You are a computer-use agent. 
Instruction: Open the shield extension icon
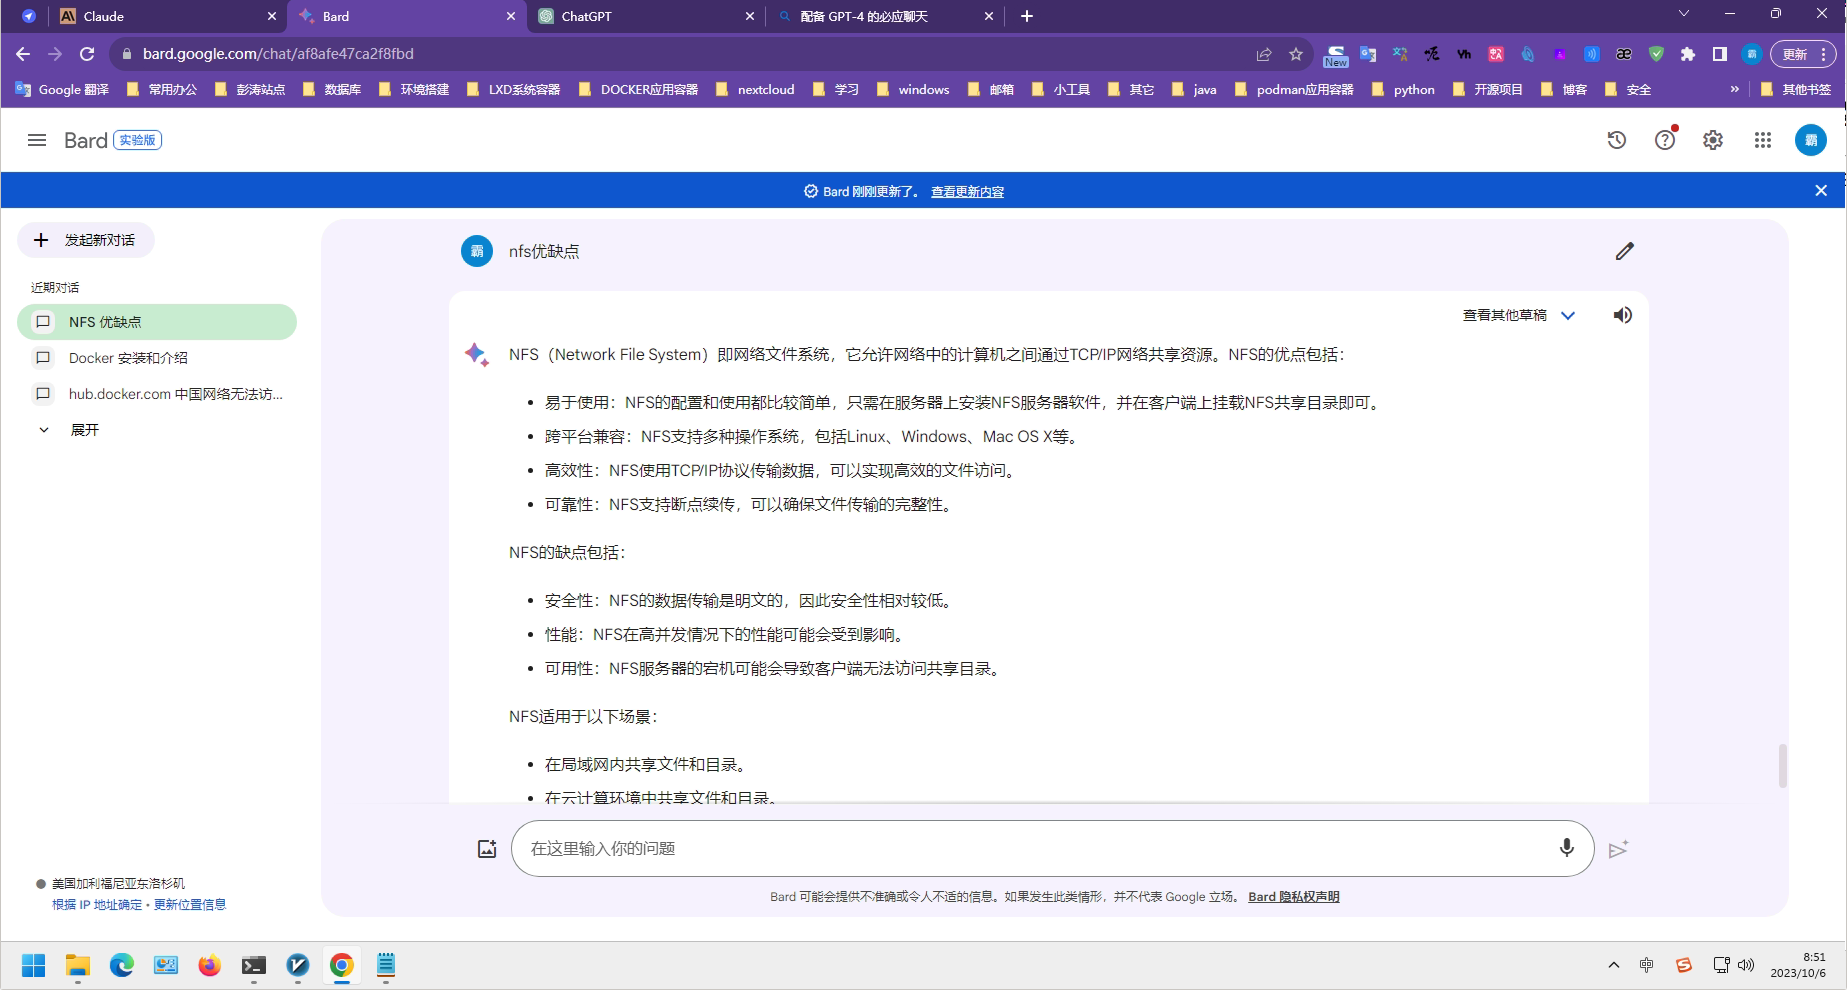pyautogui.click(x=1656, y=54)
